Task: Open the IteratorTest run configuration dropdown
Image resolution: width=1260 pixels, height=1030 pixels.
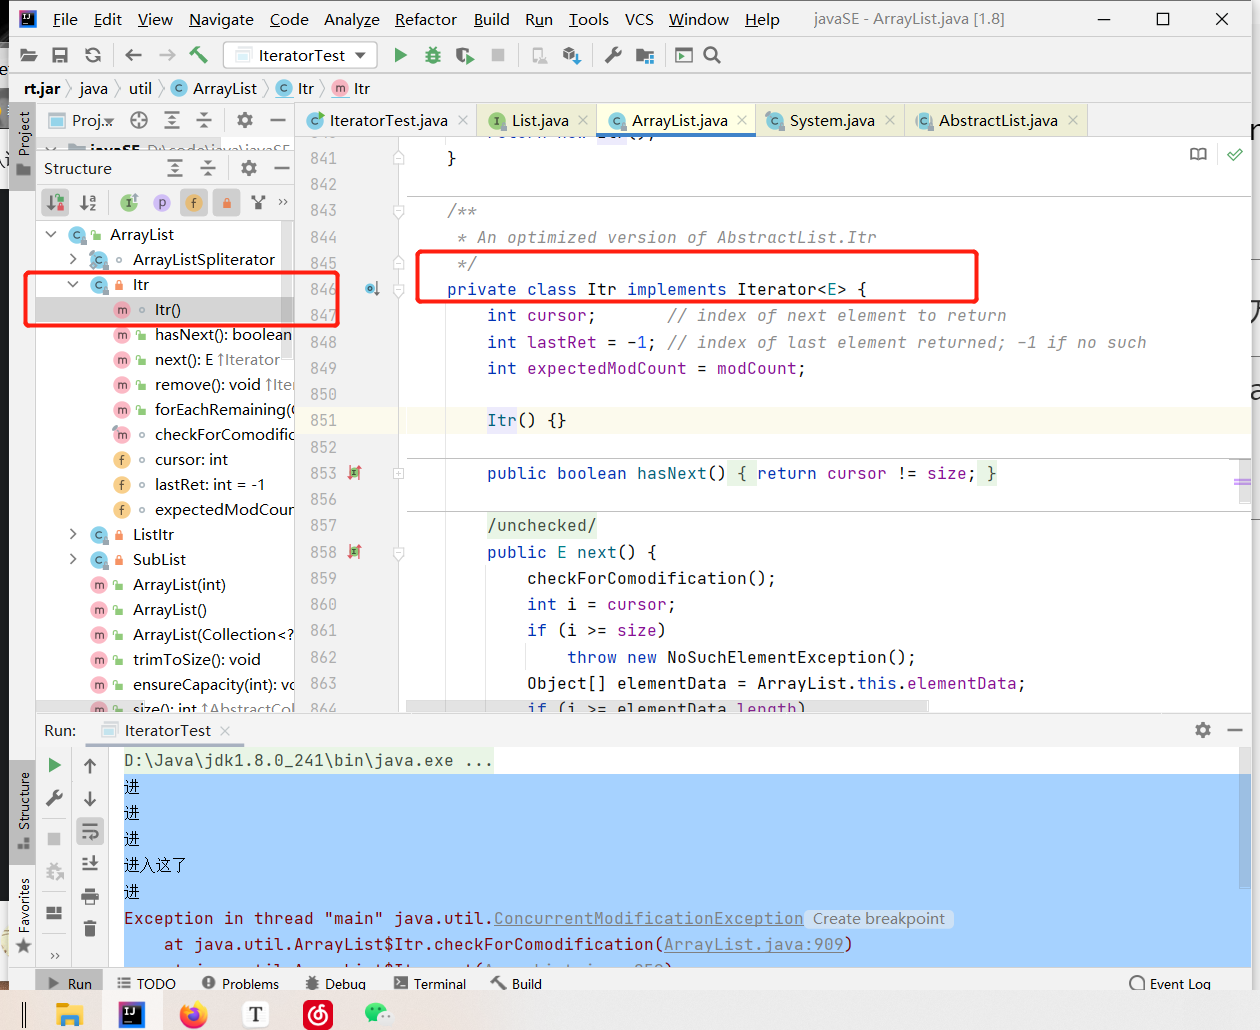Action: [301, 55]
